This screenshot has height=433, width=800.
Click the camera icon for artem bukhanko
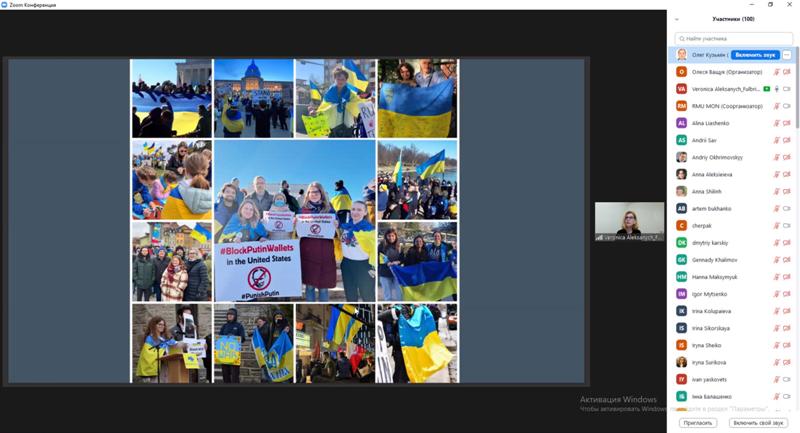(787, 209)
